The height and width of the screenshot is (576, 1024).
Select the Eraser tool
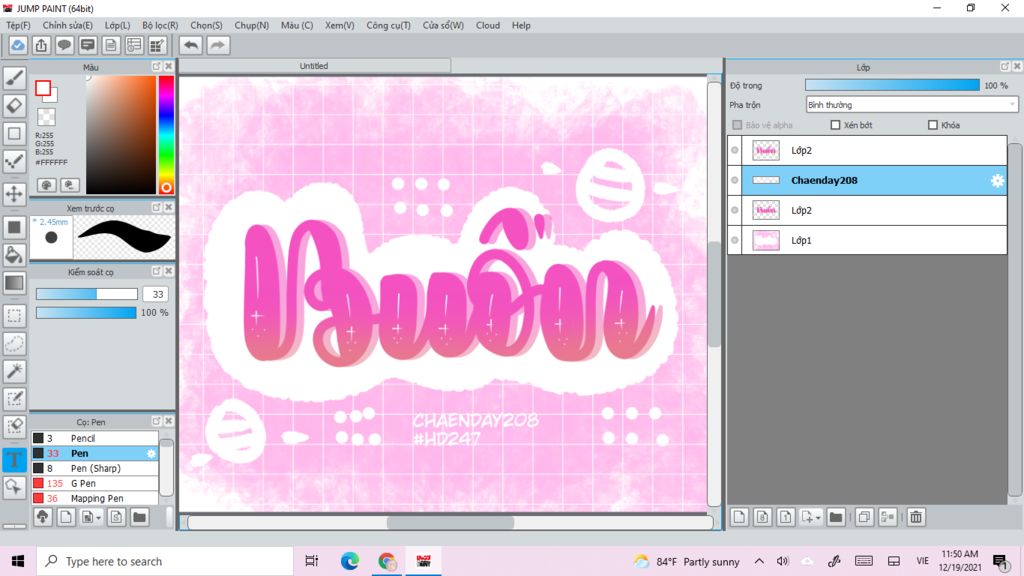(14, 105)
